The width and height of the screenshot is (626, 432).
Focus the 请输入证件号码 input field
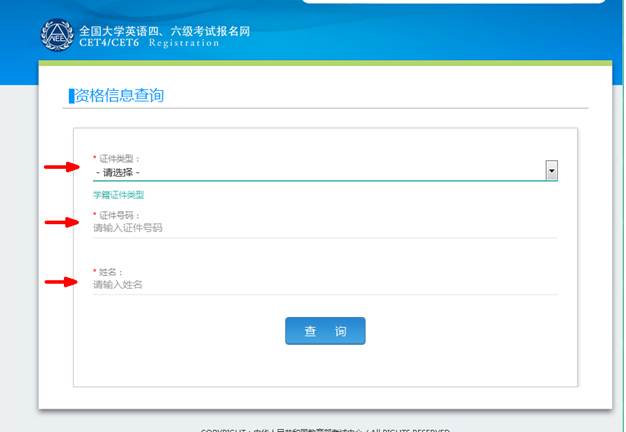325,228
